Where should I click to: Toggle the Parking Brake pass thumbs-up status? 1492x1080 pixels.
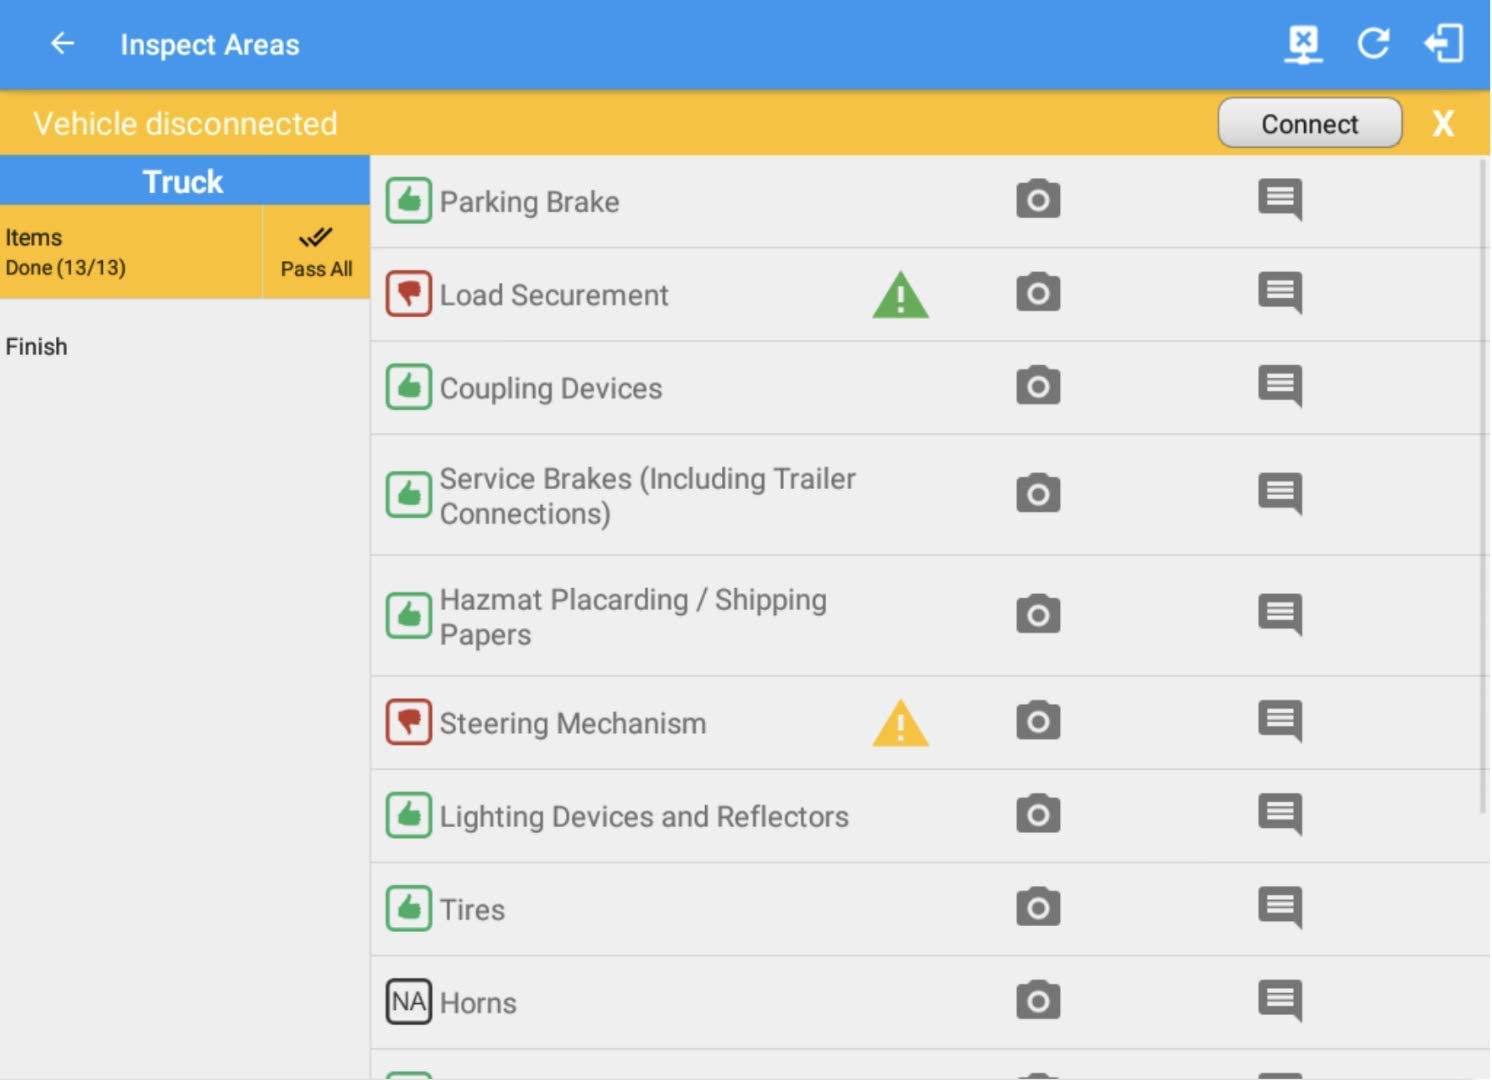409,200
